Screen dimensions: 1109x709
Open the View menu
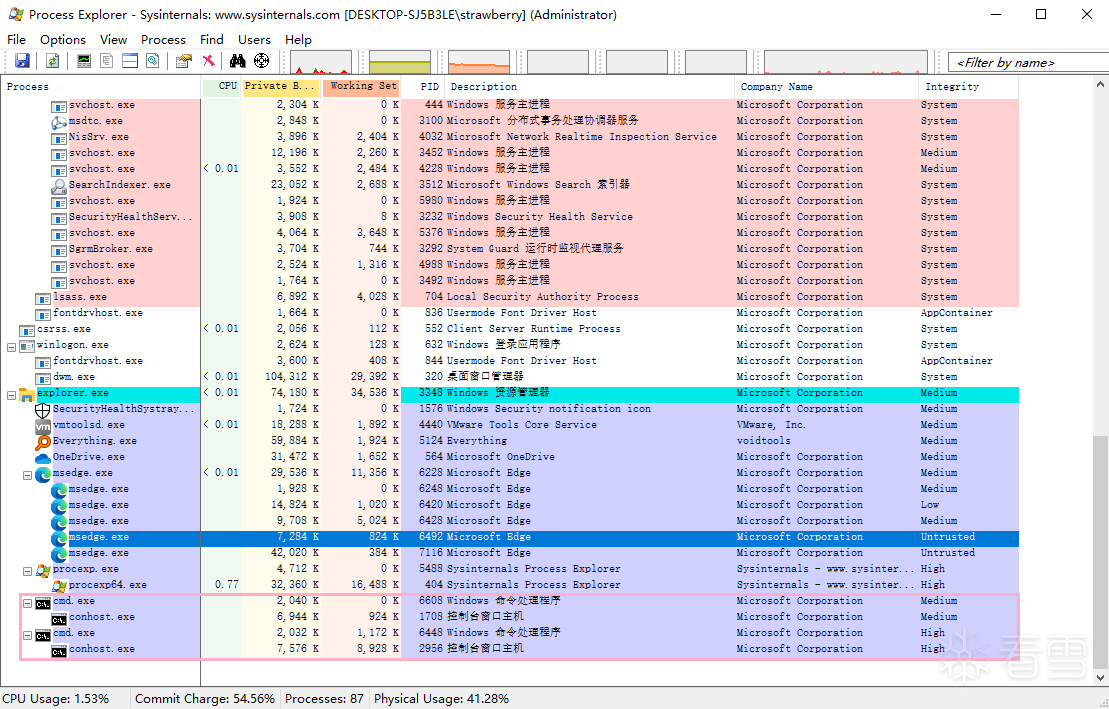(x=113, y=40)
